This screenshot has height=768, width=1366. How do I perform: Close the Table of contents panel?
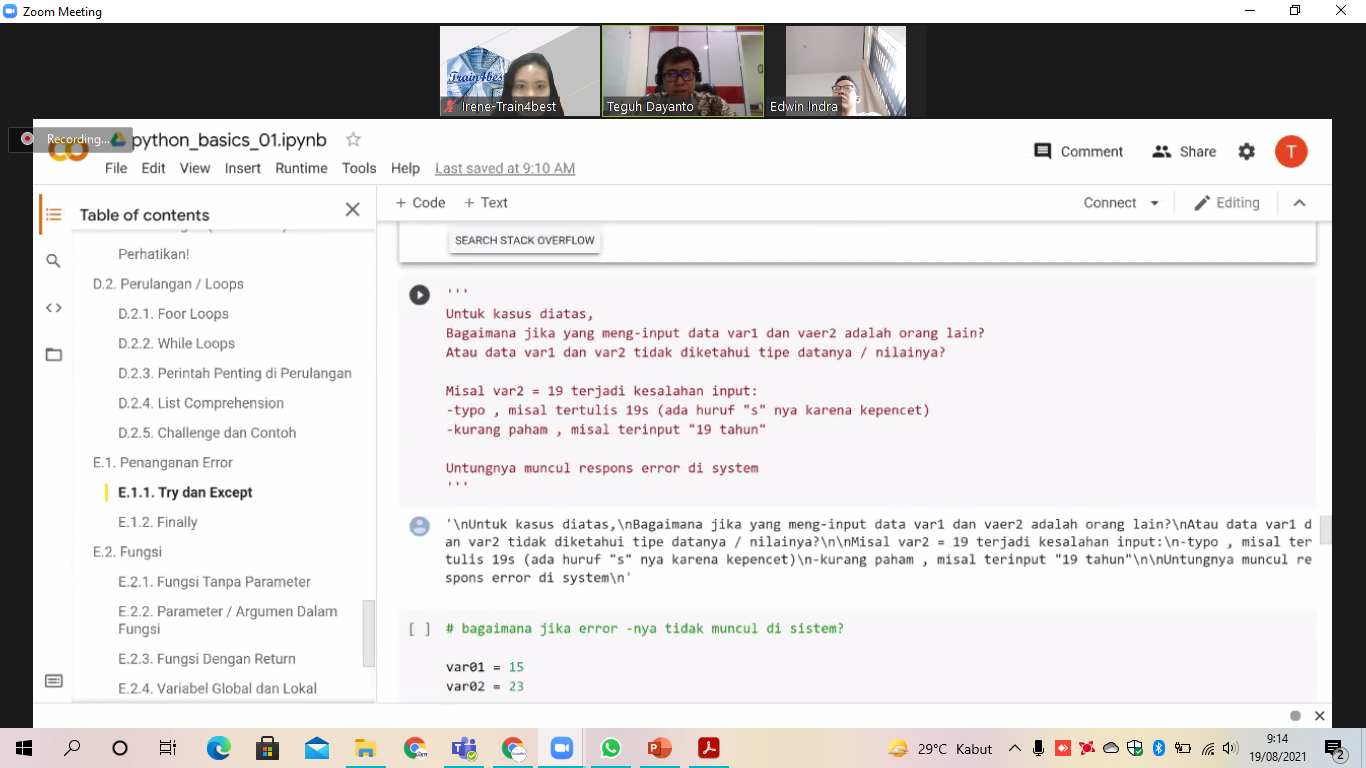click(352, 209)
